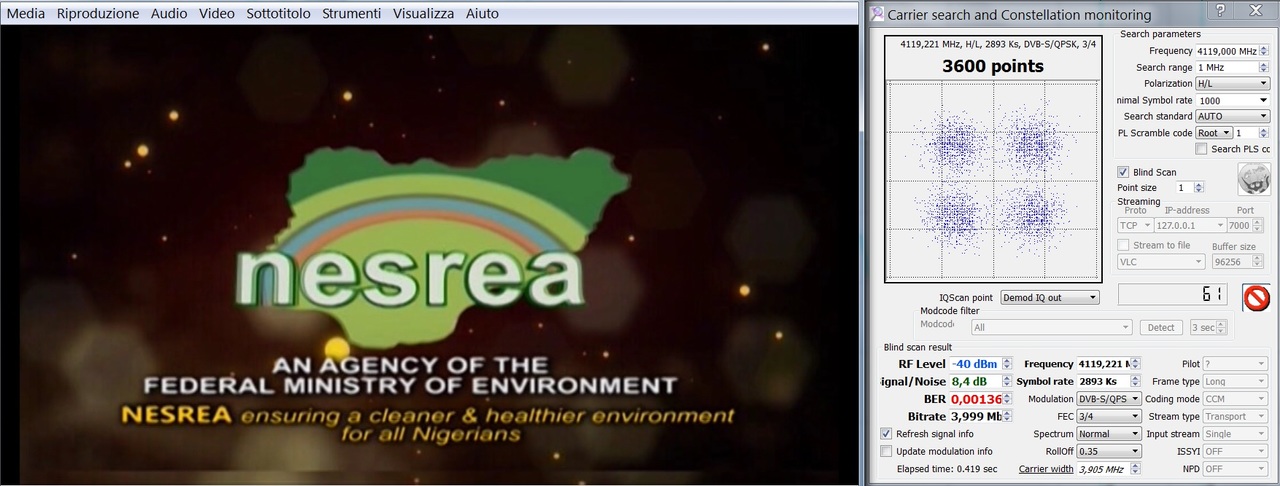Enable Update modulation info checkbox
Viewport: 1280px width, 486px height.
[x=886, y=451]
